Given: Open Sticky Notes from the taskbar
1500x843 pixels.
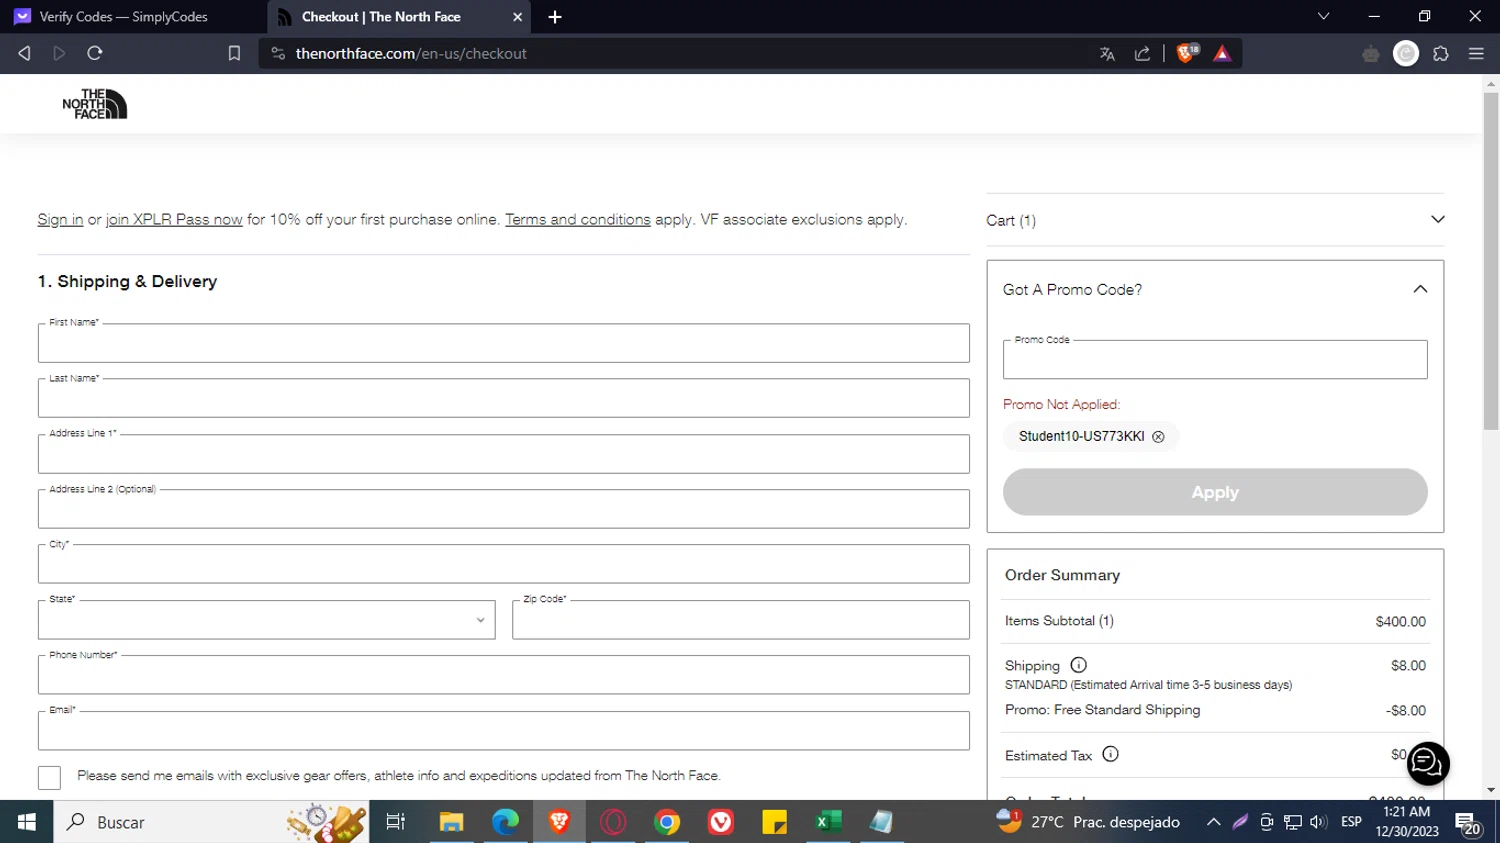Looking at the screenshot, I should [x=775, y=822].
